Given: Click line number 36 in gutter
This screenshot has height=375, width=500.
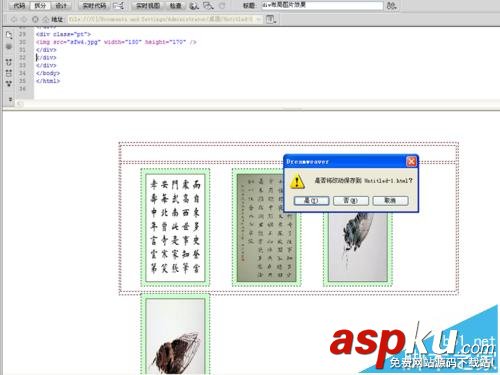Looking at the screenshot, I should click(22, 89).
